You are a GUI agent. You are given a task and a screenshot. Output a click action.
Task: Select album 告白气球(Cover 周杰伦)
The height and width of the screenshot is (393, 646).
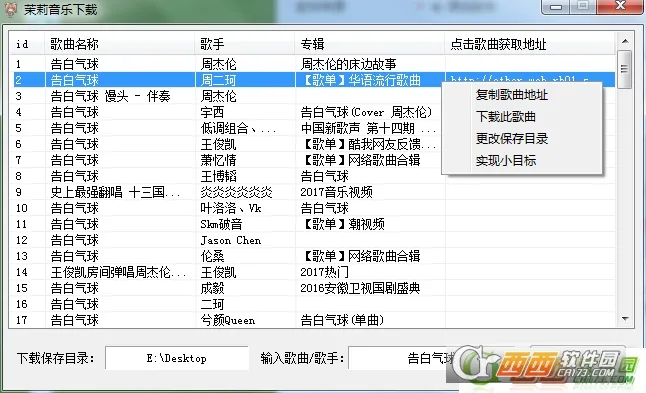(366, 112)
